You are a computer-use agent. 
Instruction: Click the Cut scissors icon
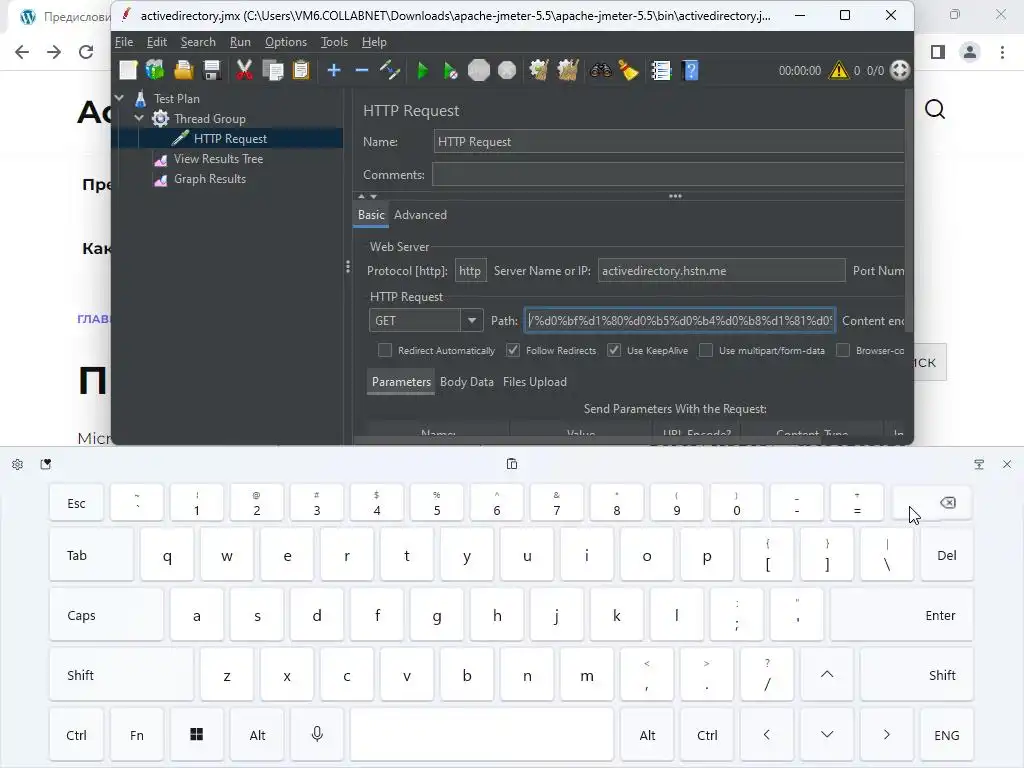244,70
